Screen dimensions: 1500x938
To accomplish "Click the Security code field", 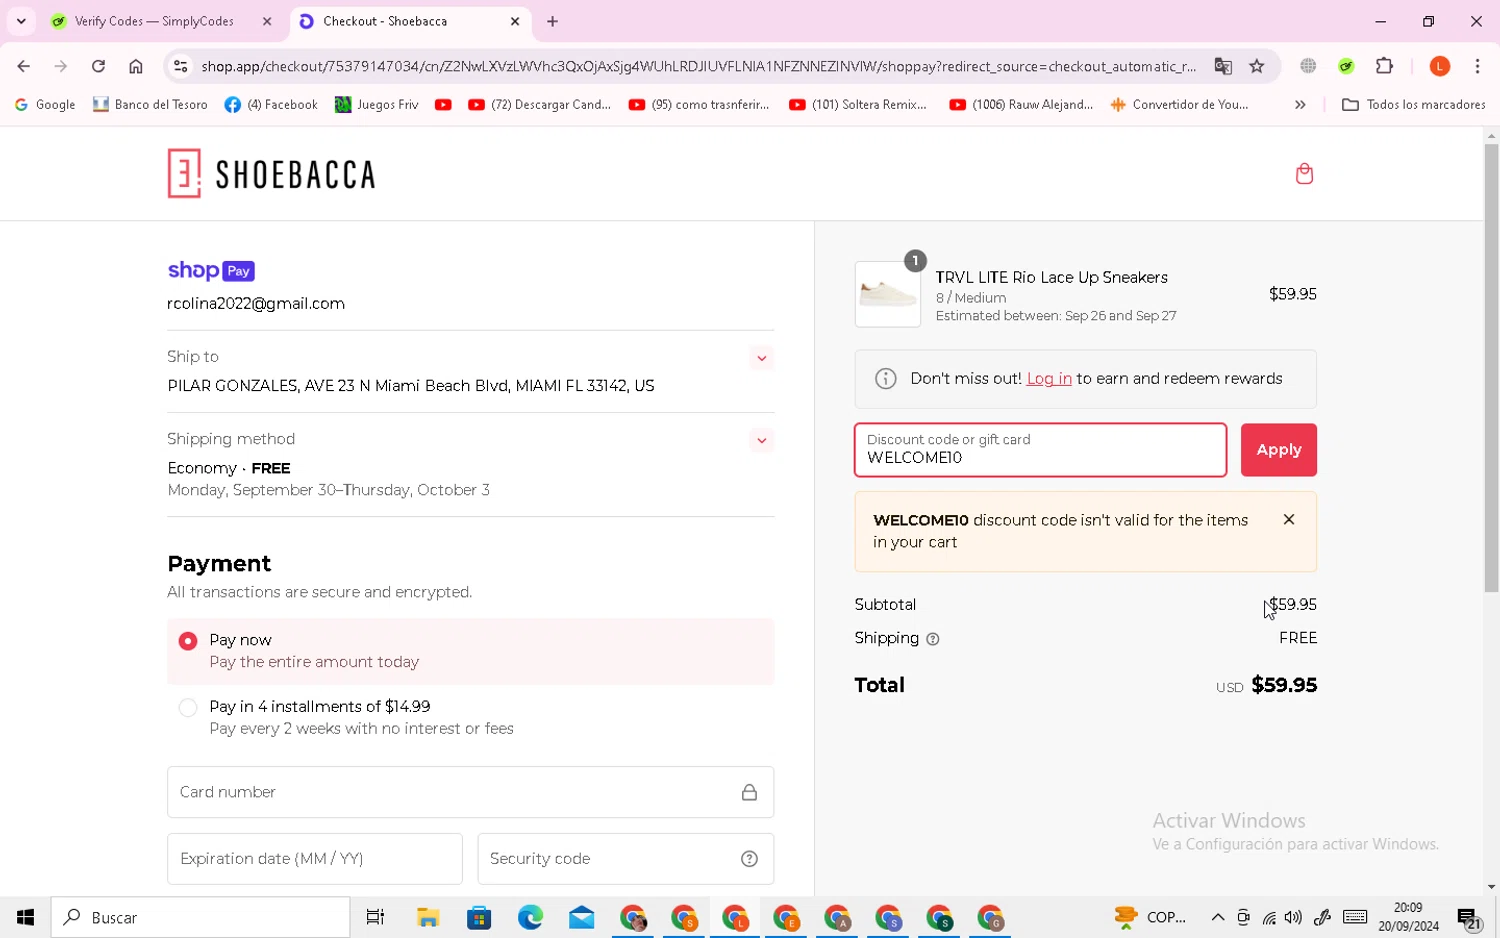I will click(x=625, y=859).
